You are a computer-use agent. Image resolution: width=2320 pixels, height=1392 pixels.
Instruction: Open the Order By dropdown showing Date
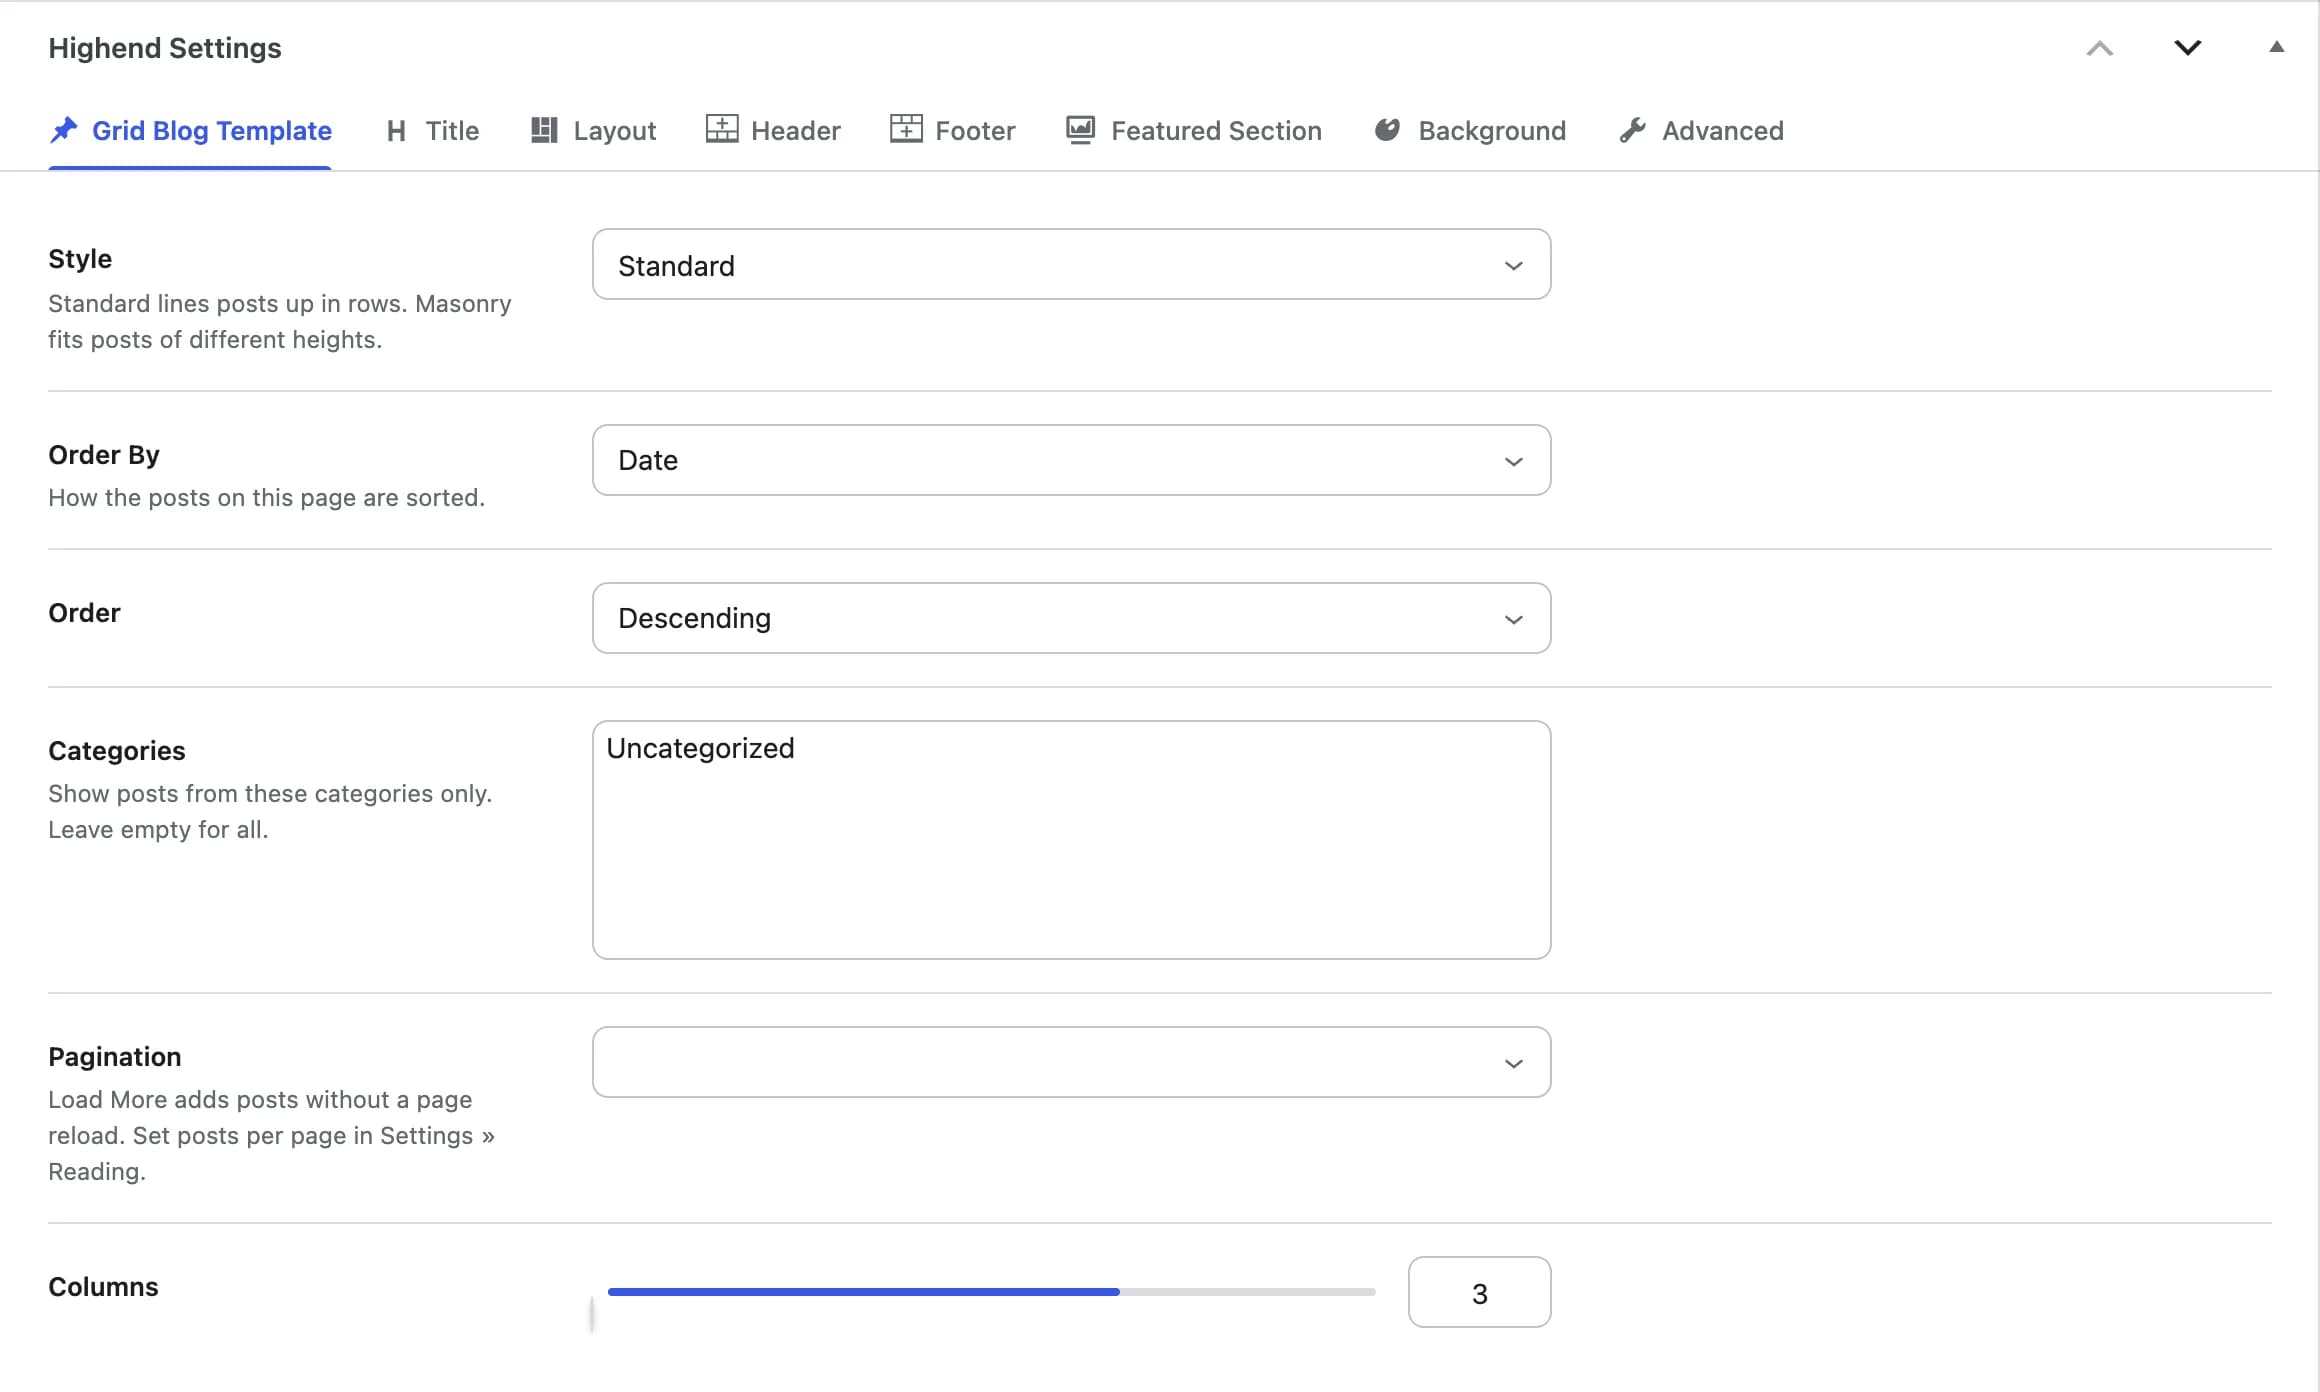(1072, 460)
